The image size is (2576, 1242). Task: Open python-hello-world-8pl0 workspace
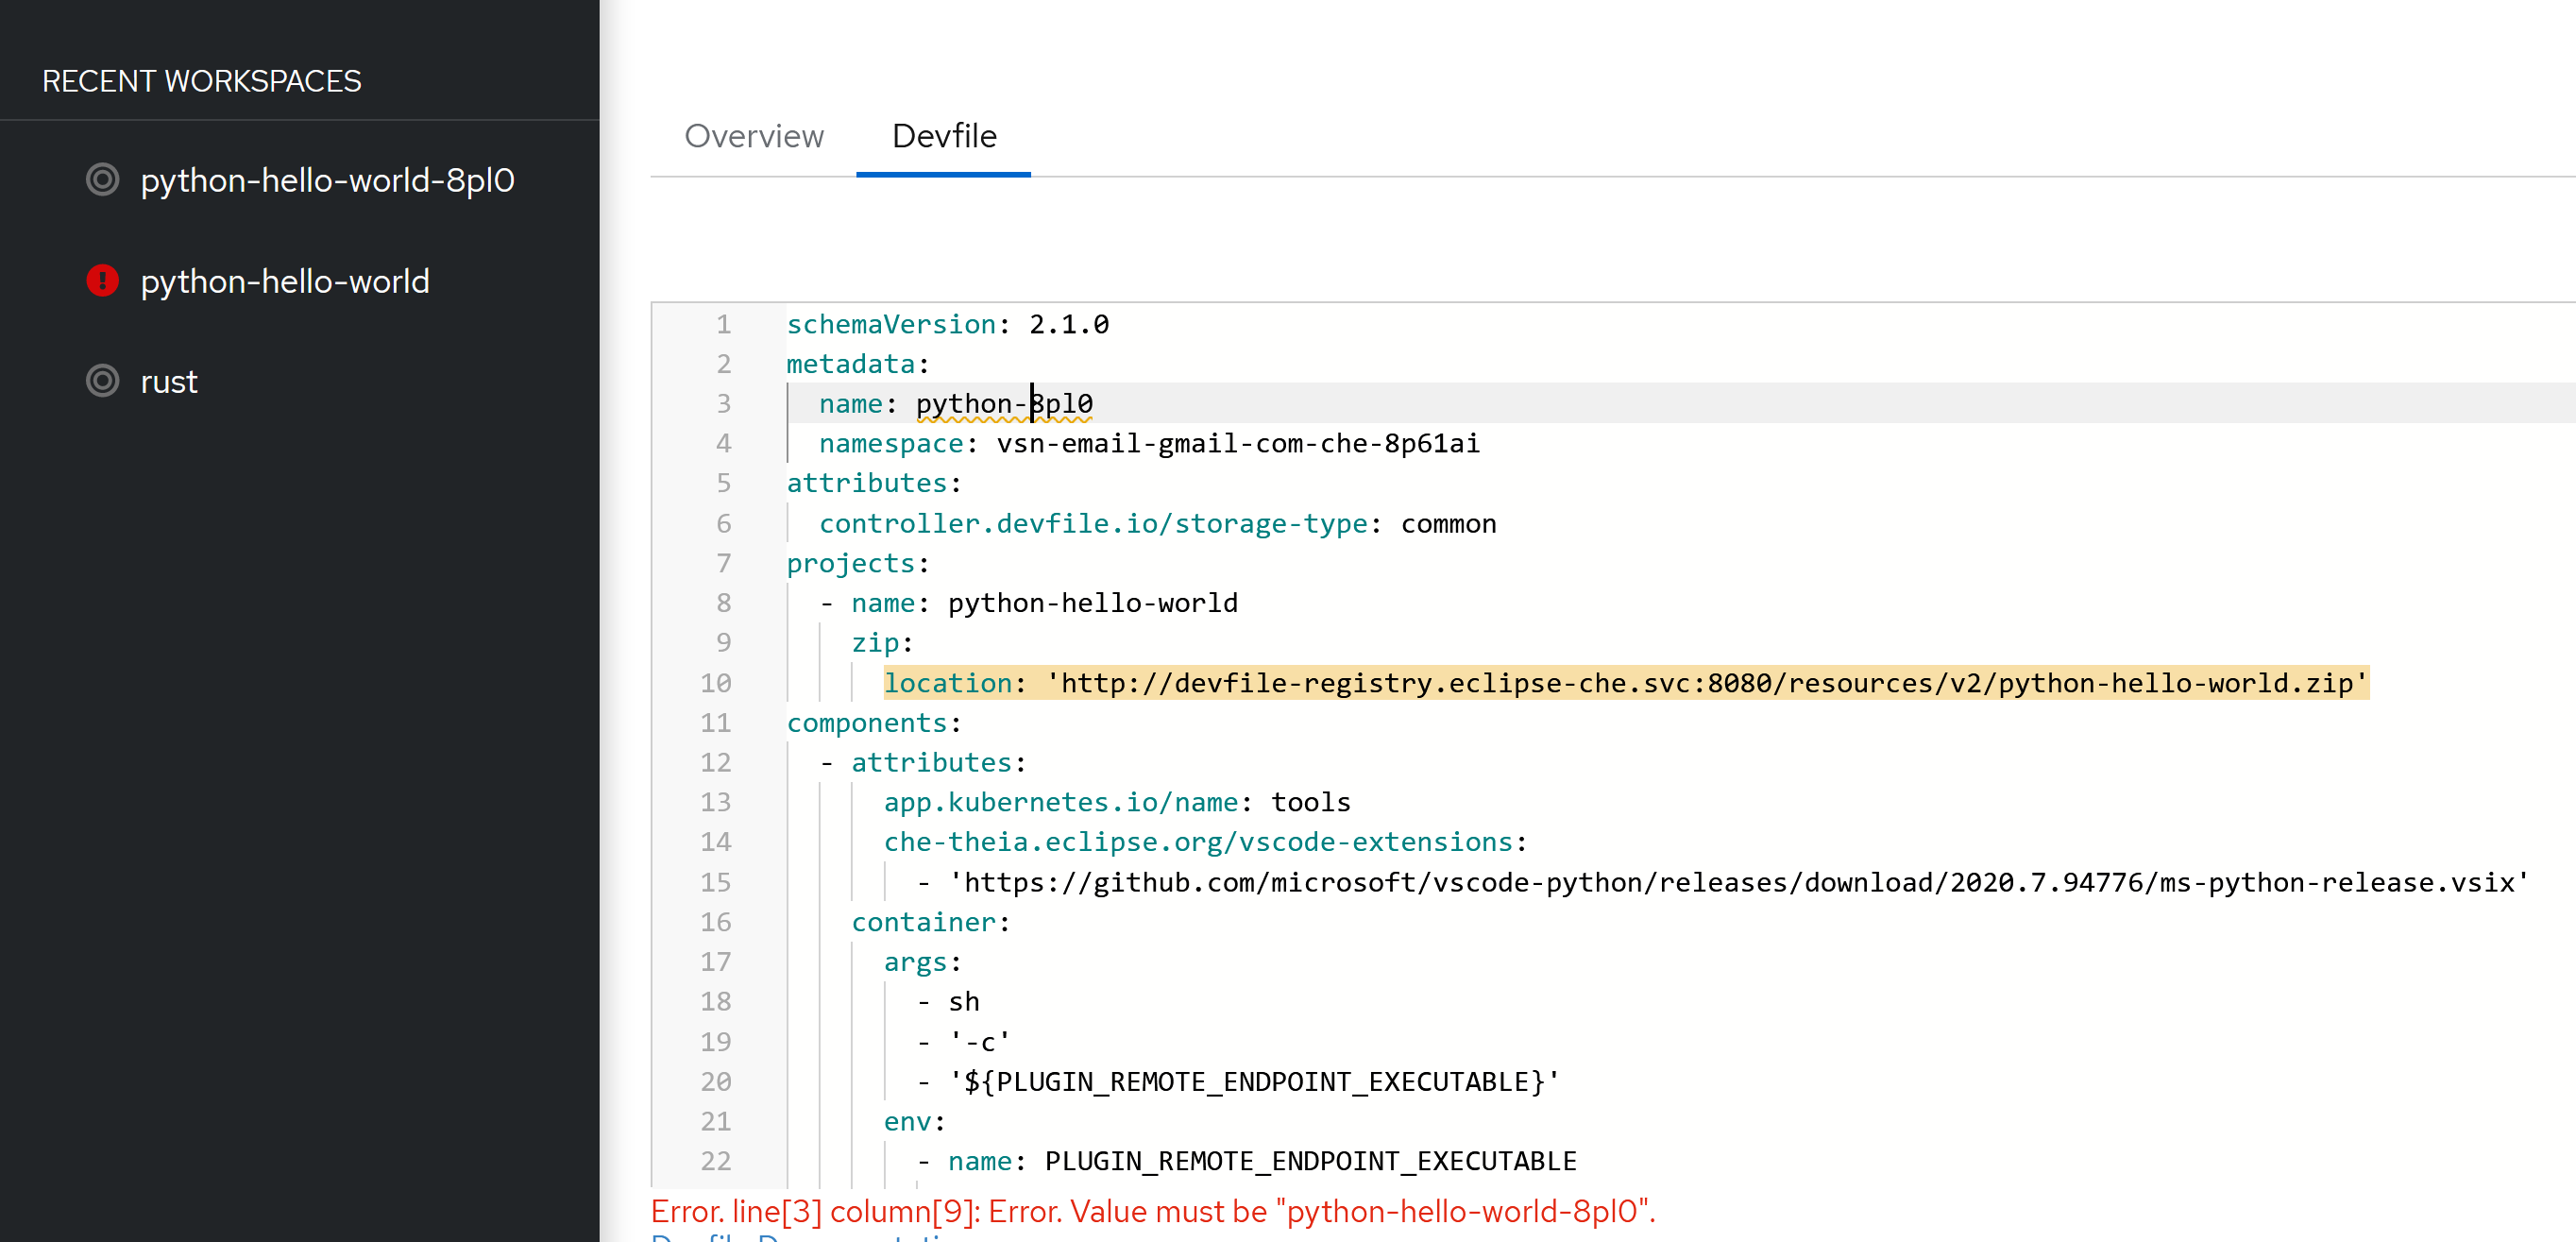point(327,180)
